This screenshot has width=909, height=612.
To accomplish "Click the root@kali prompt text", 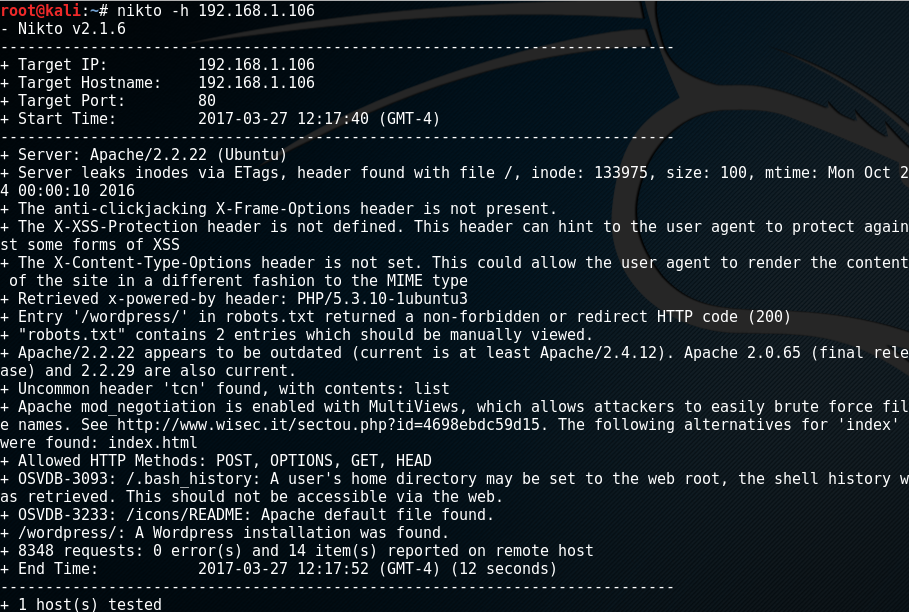I will pyautogui.click(x=41, y=10).
